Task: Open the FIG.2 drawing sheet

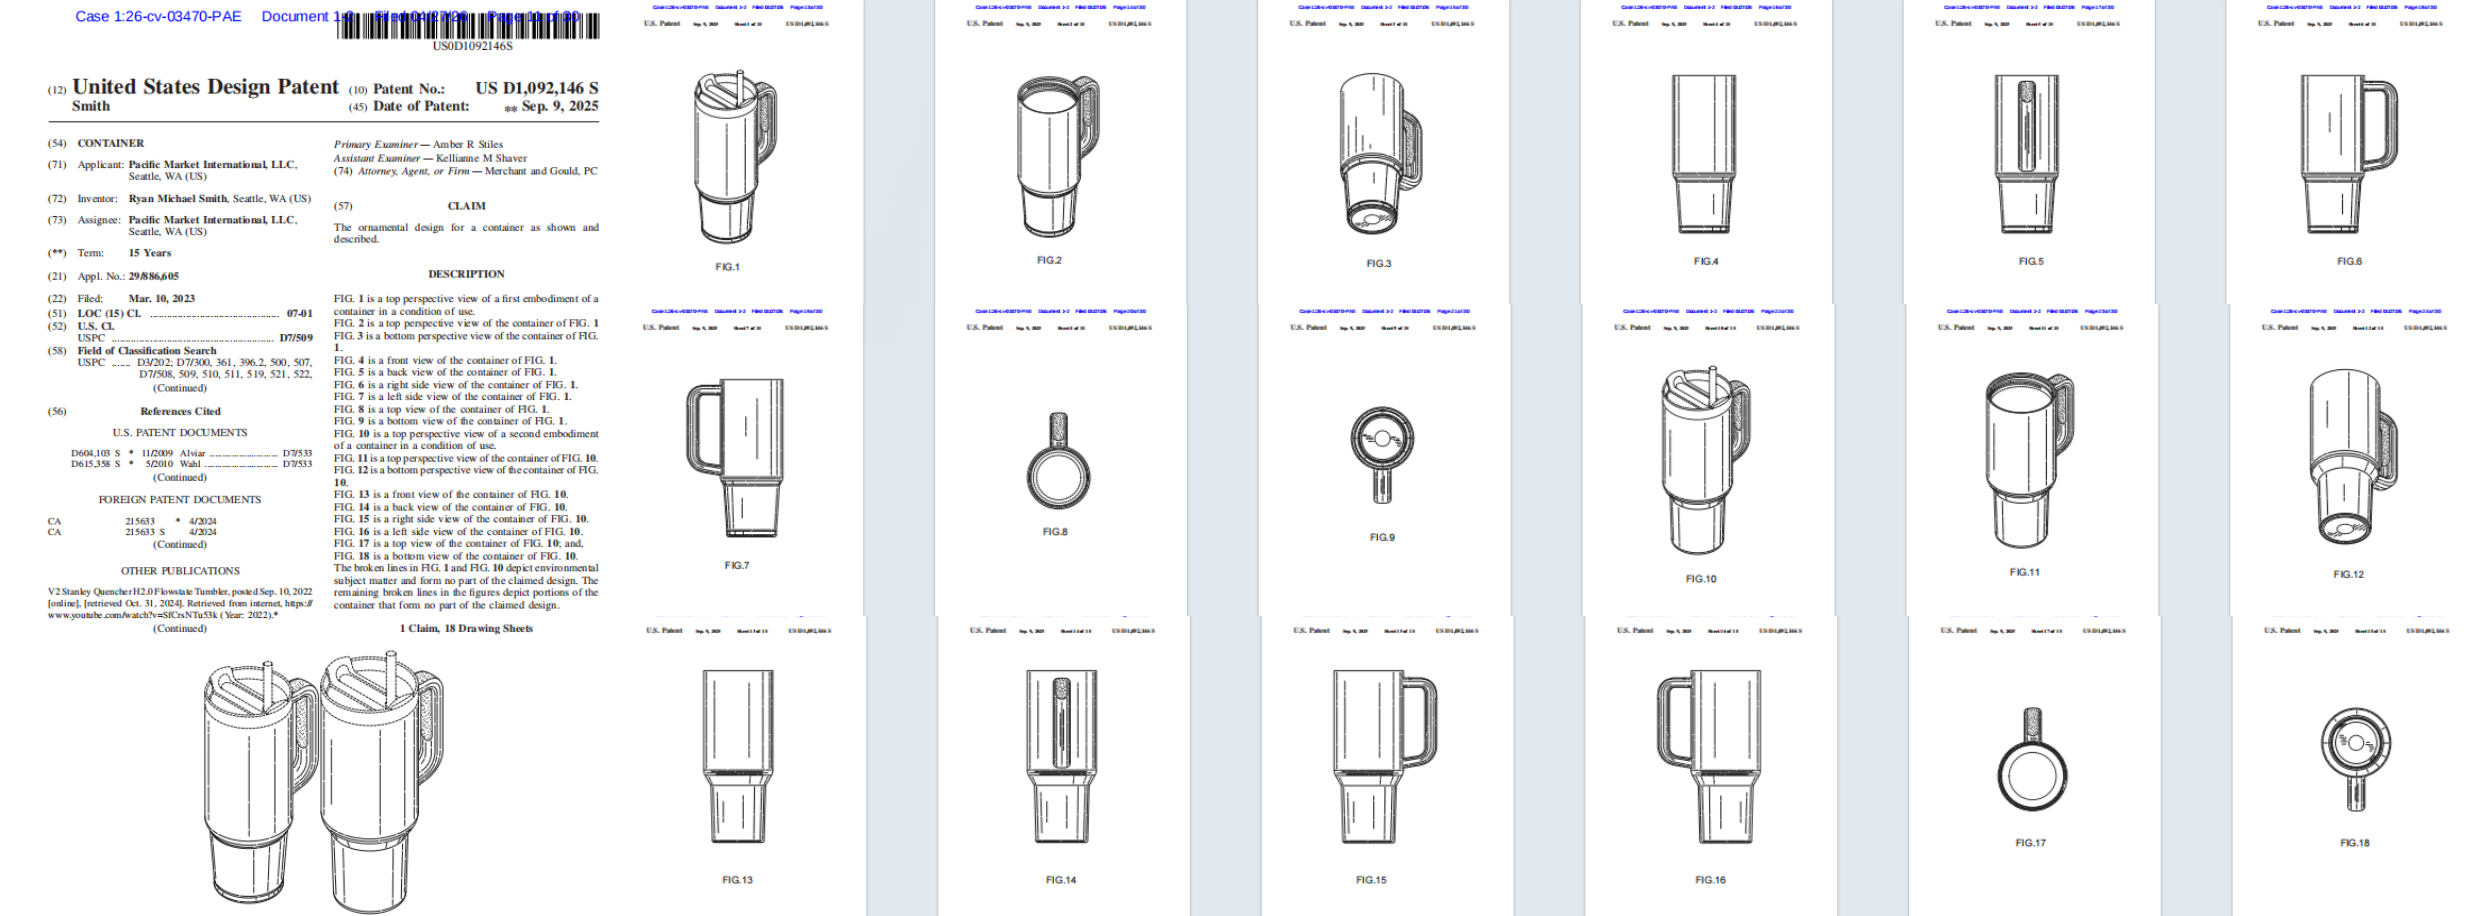Action: (1061, 152)
